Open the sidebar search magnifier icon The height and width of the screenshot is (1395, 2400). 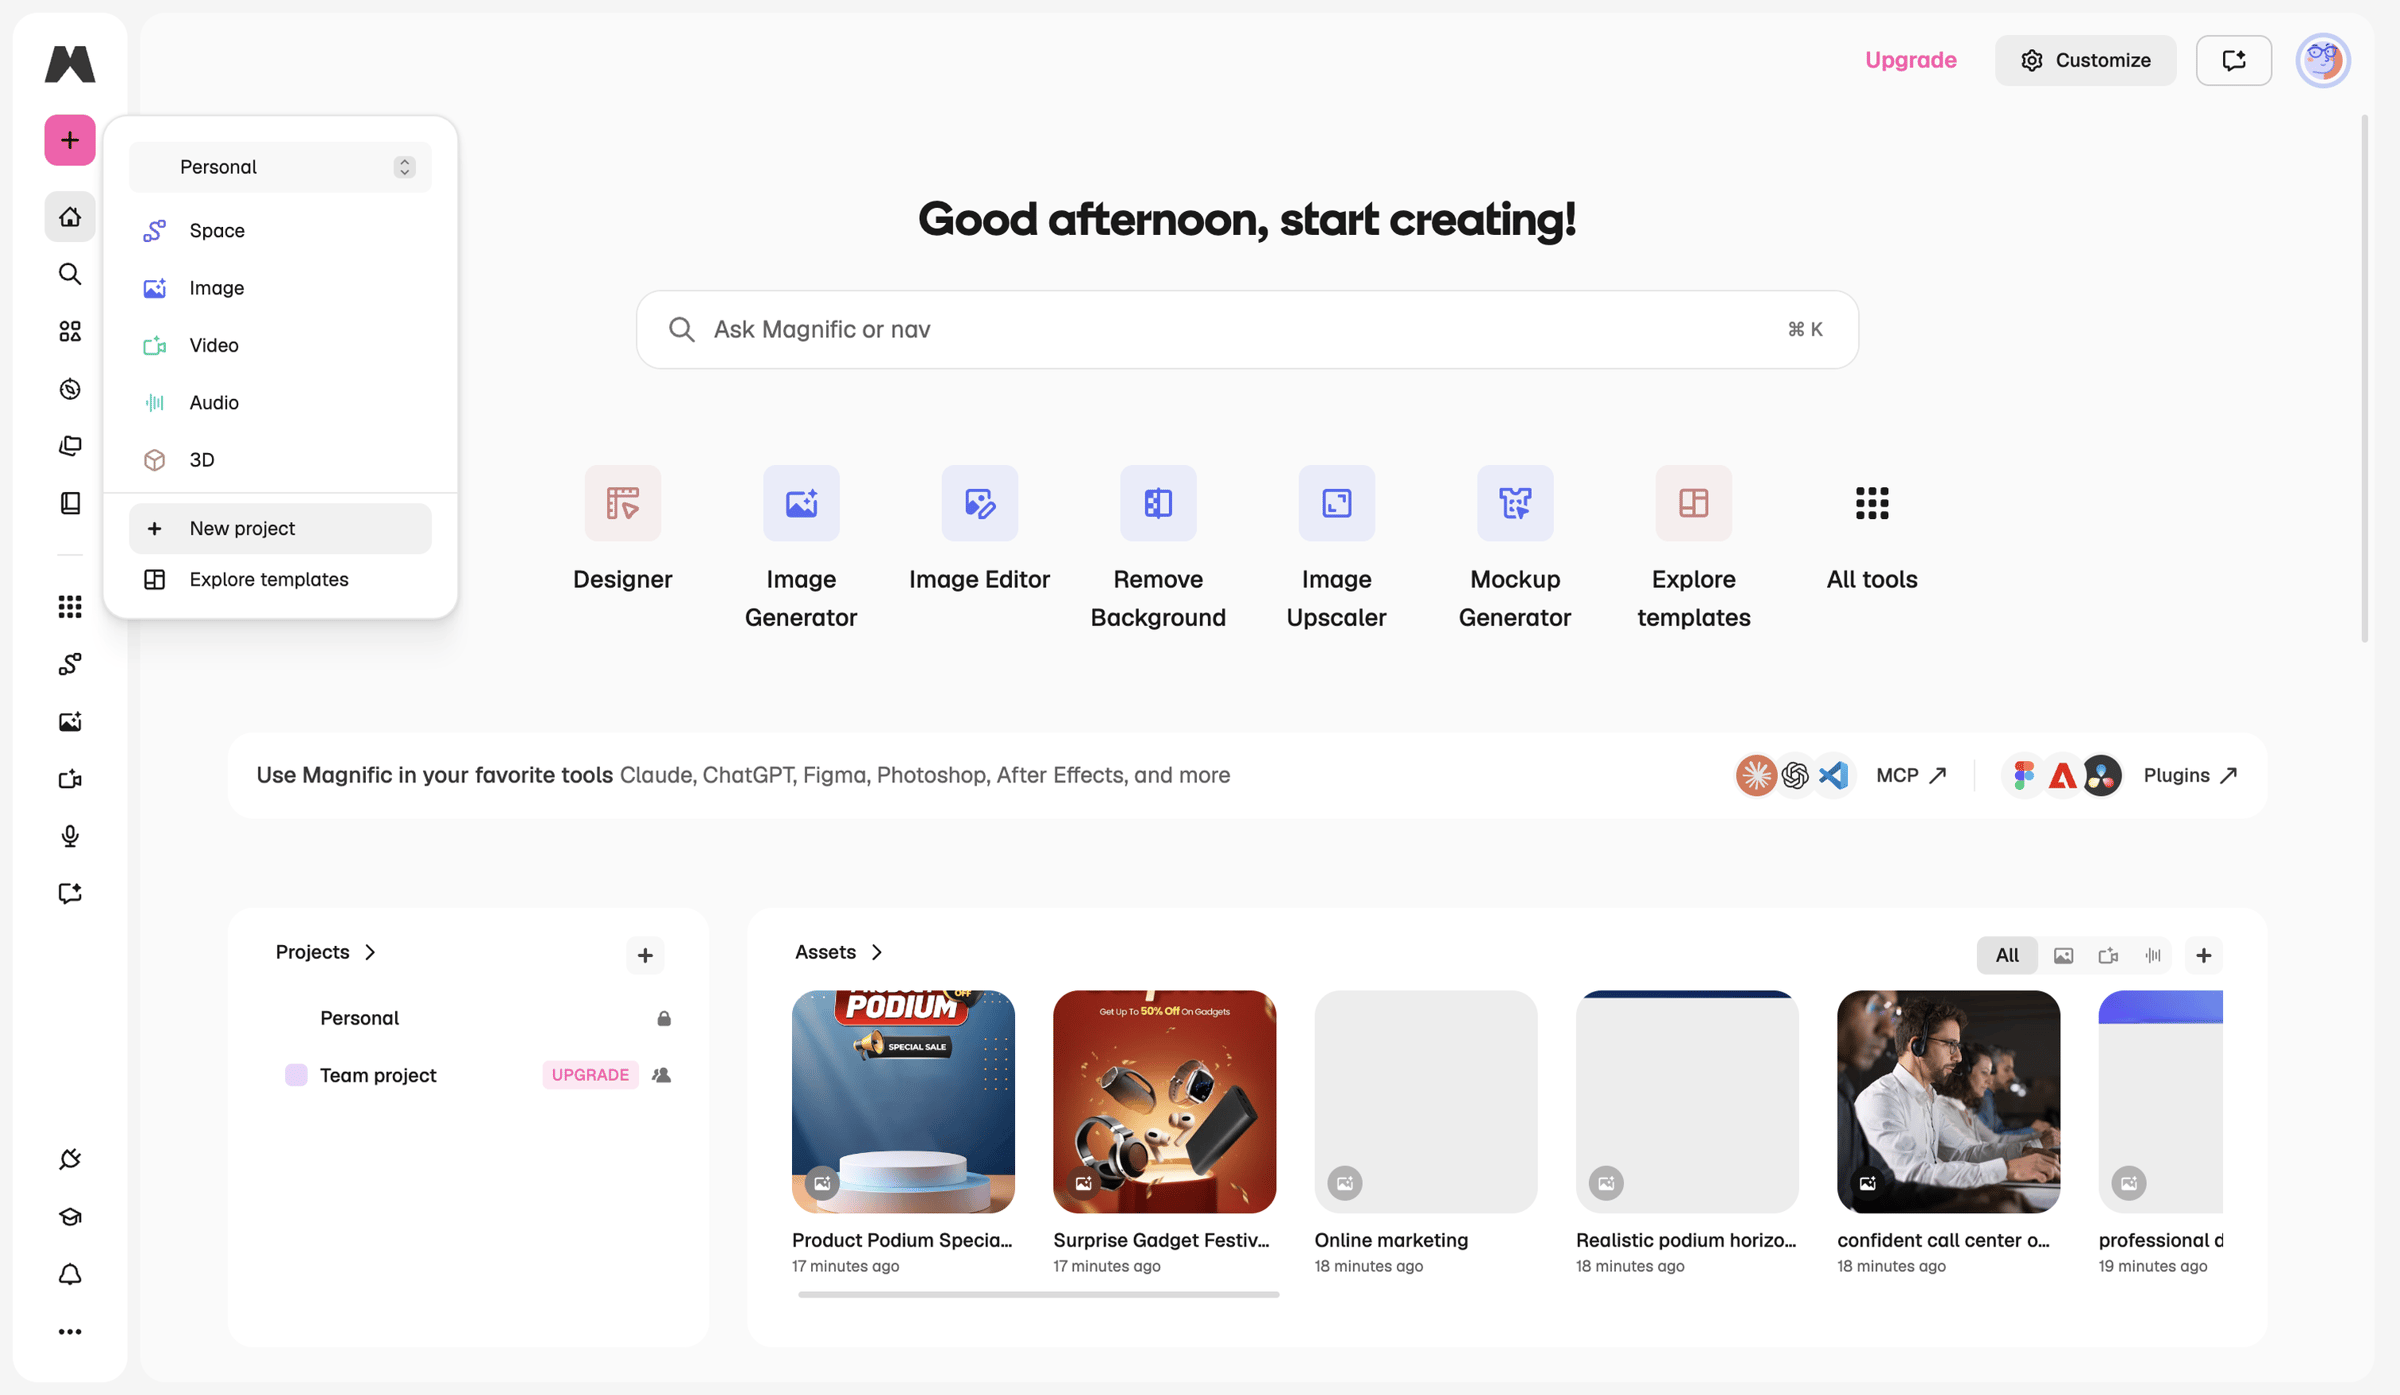tap(70, 274)
